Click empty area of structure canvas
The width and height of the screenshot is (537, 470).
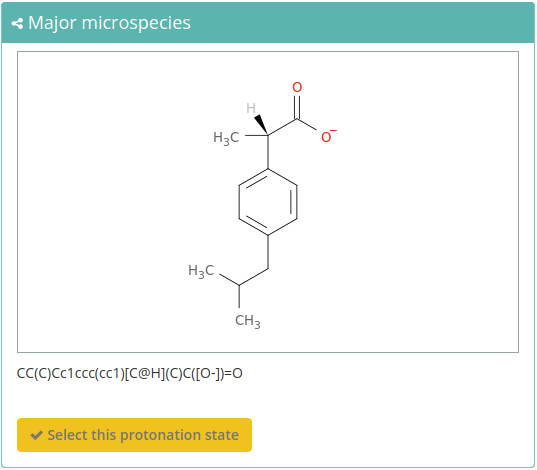pyautogui.click(x=411, y=206)
